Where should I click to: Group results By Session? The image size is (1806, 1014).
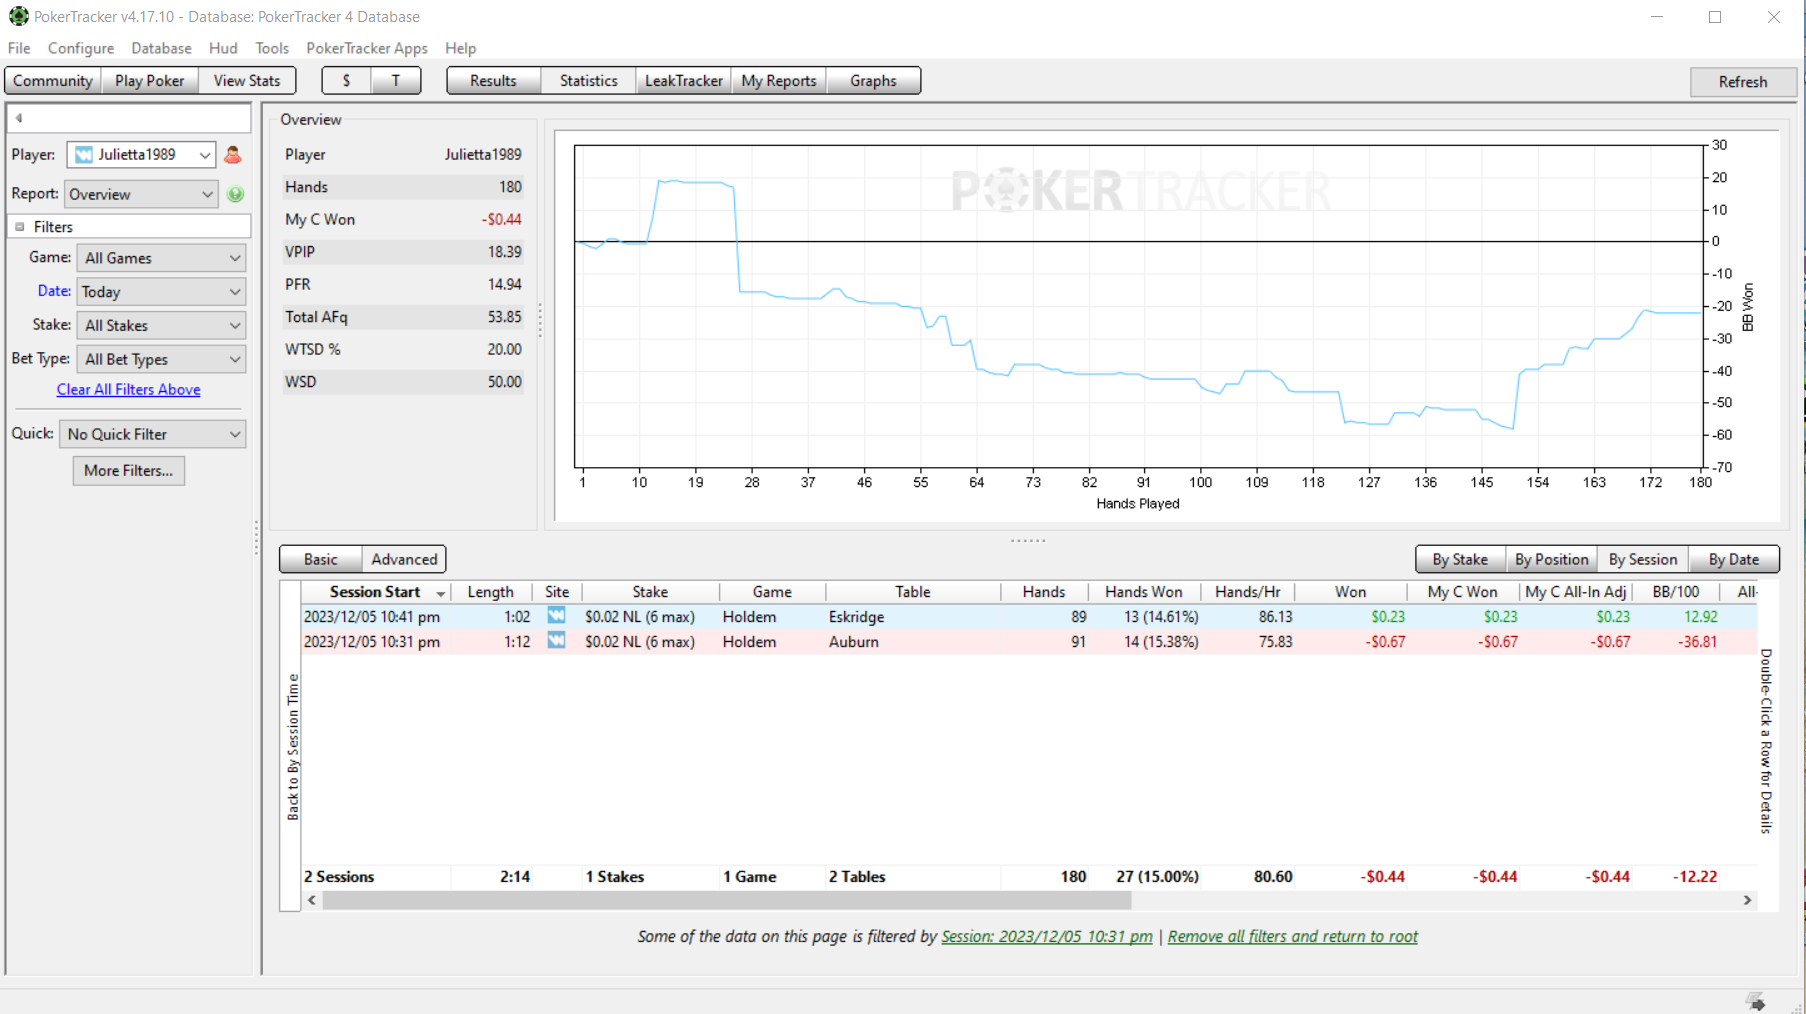(1643, 559)
